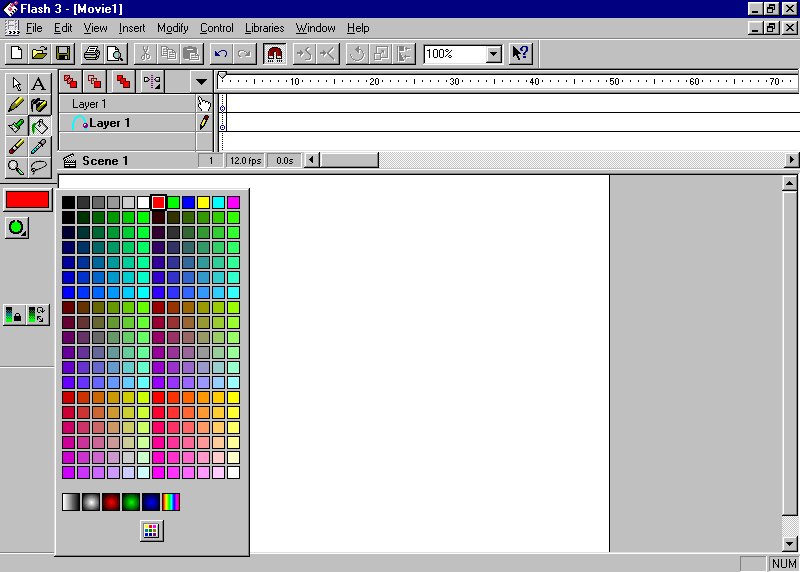Click the Scale toolbar button

381,54
